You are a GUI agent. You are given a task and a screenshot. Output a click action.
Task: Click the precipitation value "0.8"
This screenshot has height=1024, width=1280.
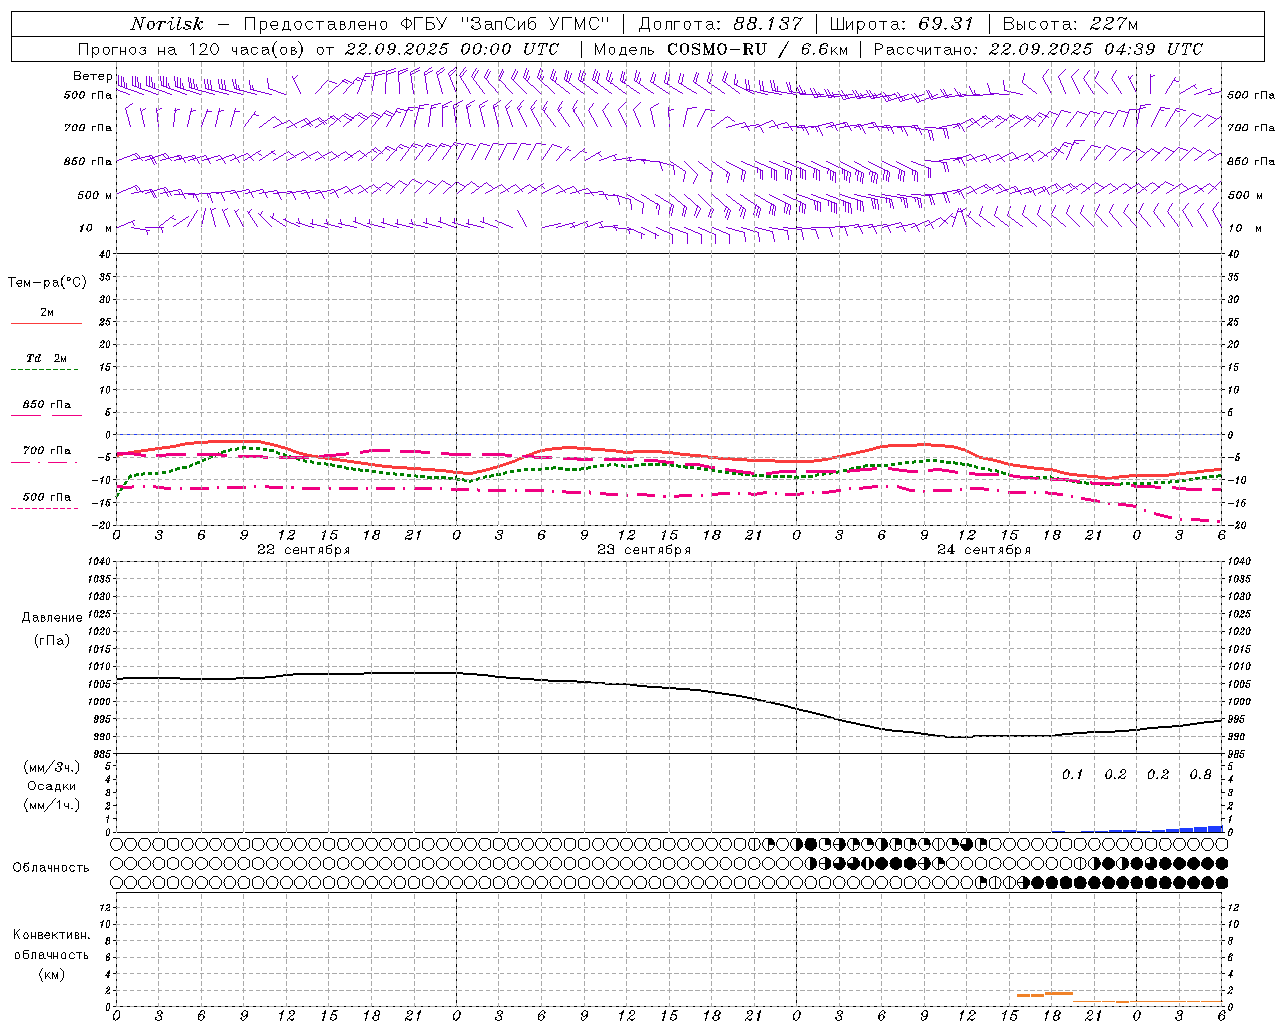[1201, 775]
